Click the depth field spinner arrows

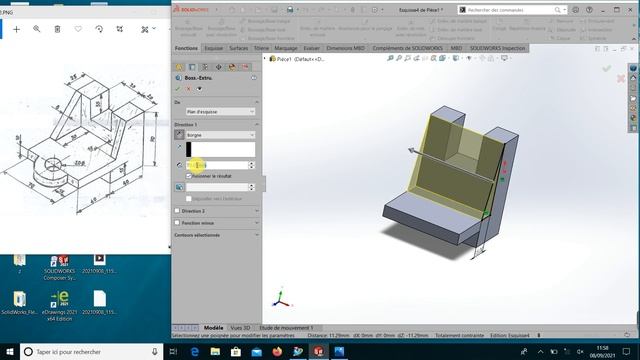pos(251,165)
